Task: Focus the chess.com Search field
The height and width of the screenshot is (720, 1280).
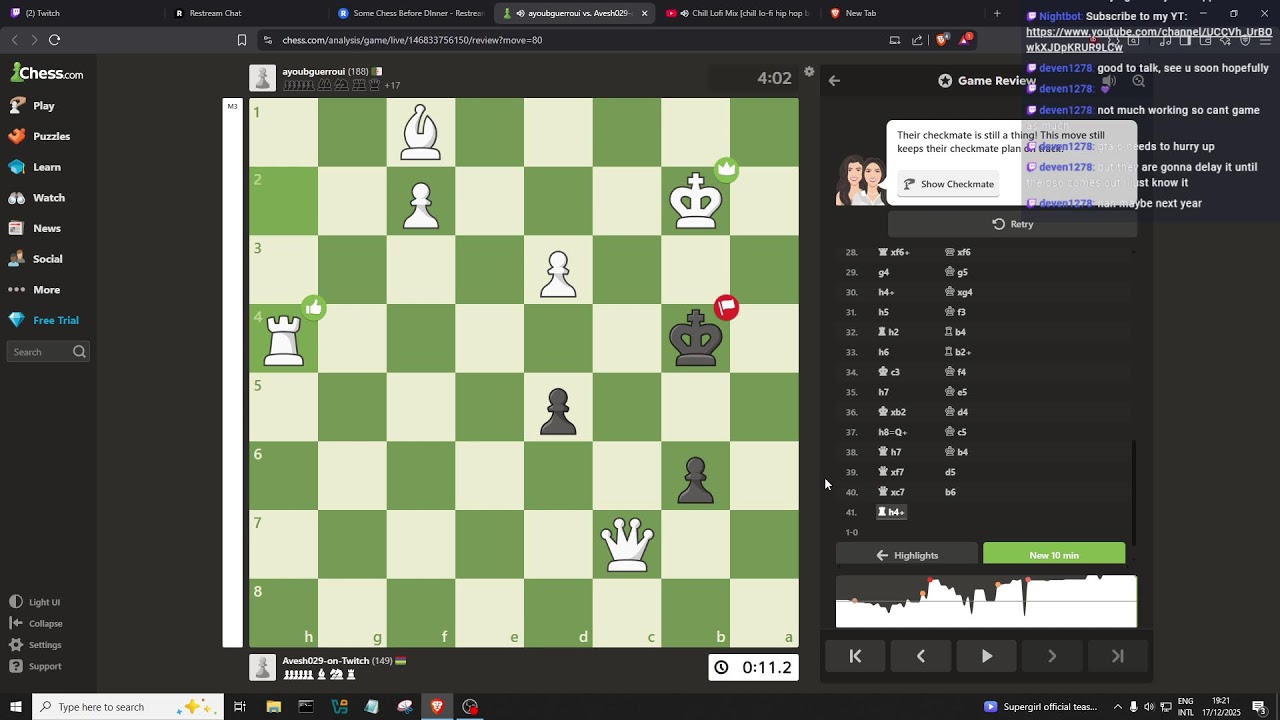Action: click(49, 352)
